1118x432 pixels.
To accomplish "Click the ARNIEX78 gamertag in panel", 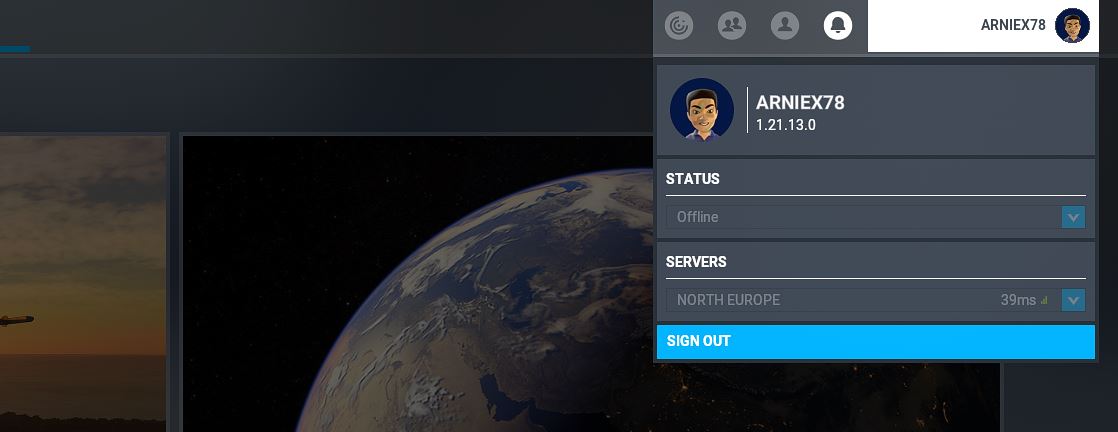I will (800, 103).
